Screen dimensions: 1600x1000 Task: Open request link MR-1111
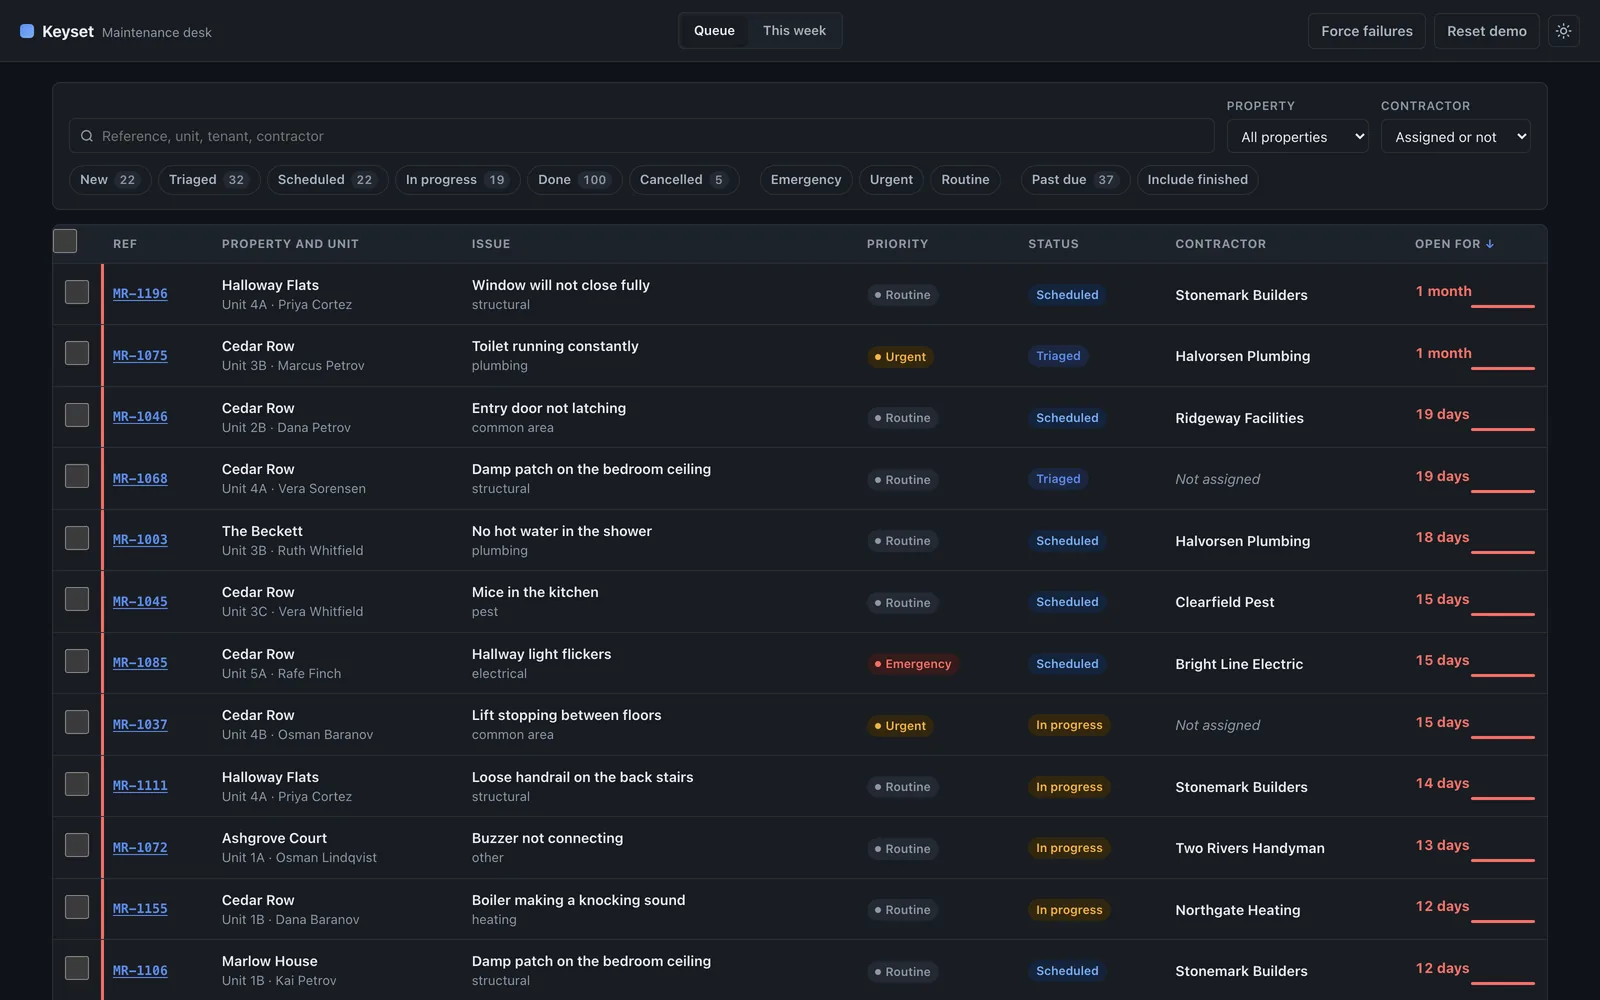[x=140, y=786]
